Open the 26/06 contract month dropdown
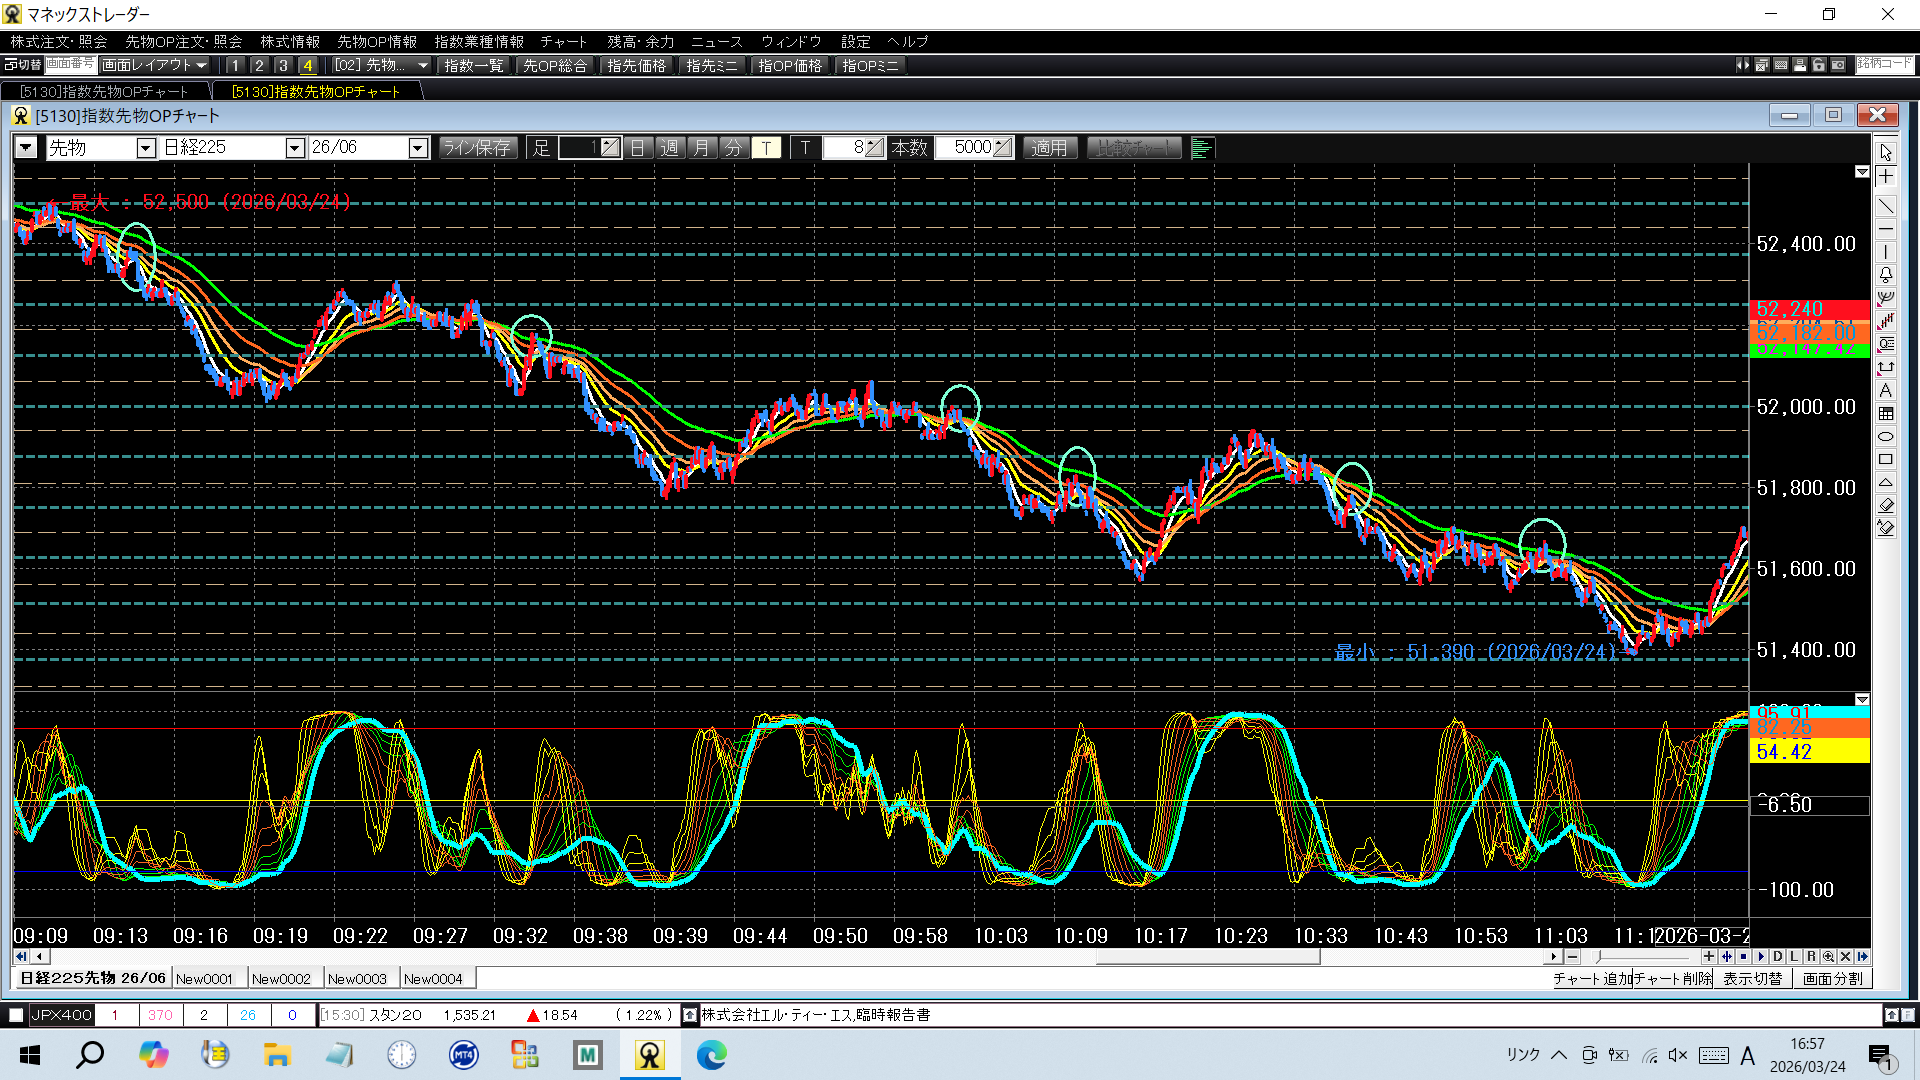1920x1080 pixels. click(x=418, y=148)
